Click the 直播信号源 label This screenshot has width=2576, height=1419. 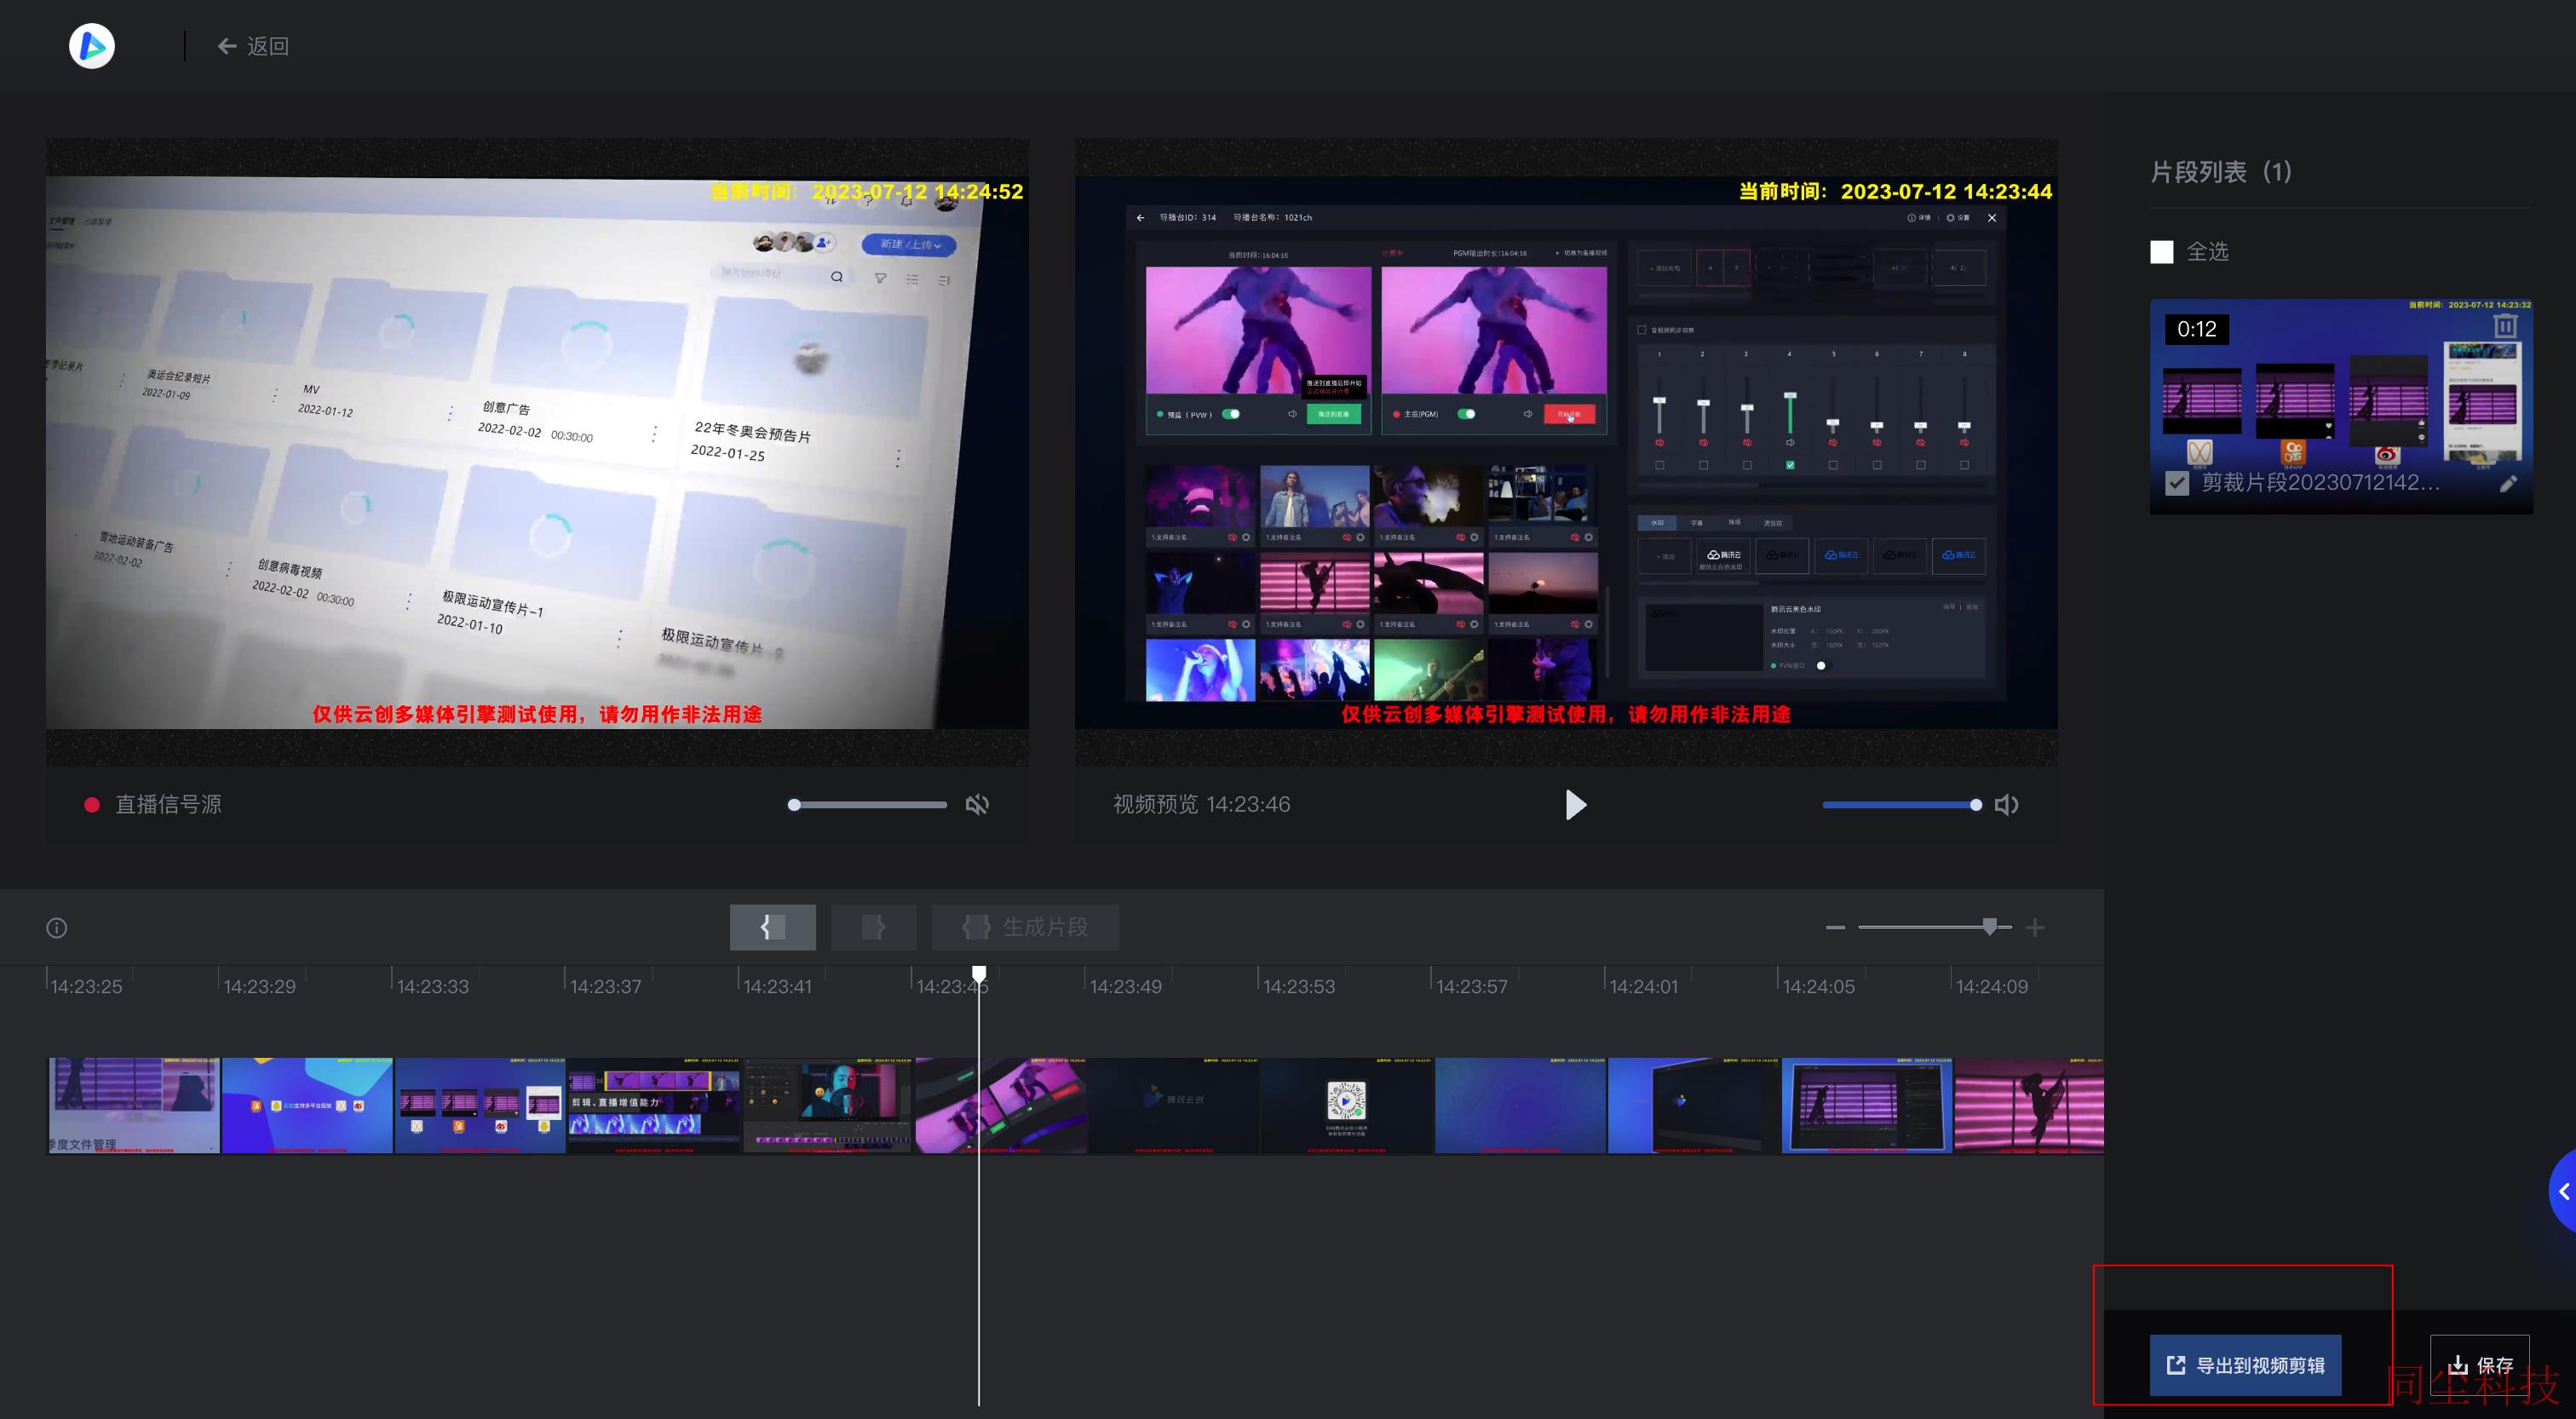[168, 805]
